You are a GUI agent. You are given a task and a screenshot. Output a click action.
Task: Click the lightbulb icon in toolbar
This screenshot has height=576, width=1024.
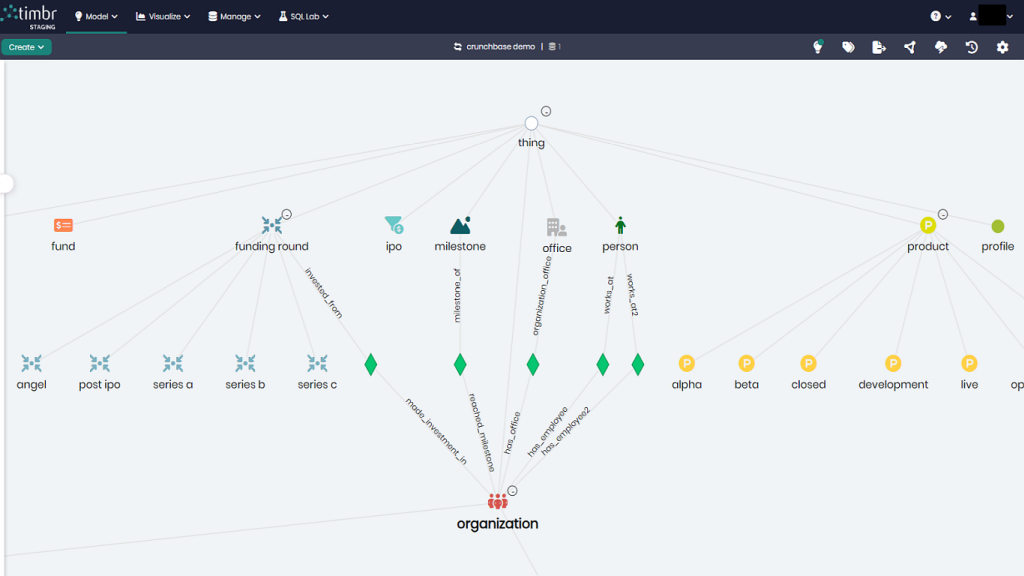click(818, 47)
